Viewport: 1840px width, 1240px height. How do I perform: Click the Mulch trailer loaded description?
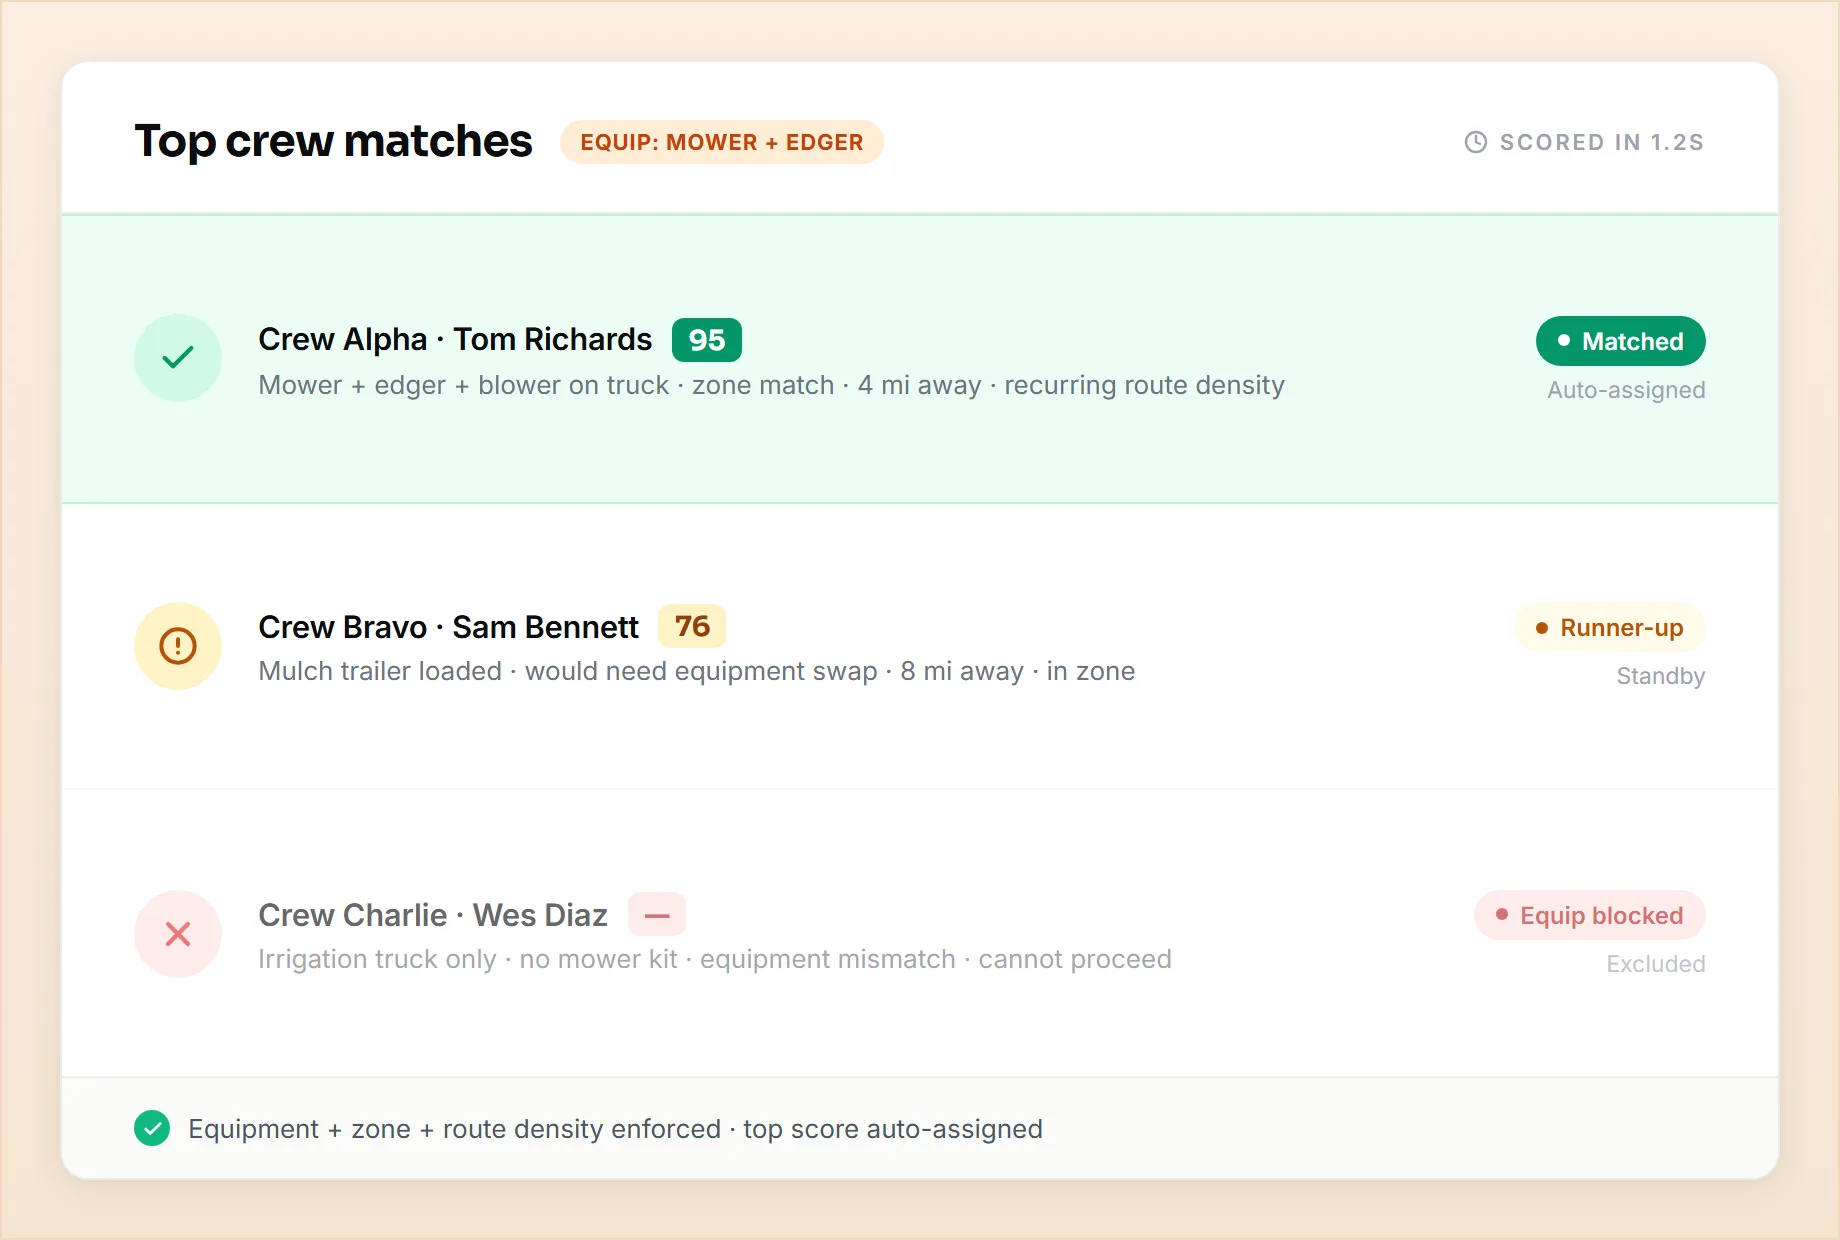pyautogui.click(x=697, y=671)
